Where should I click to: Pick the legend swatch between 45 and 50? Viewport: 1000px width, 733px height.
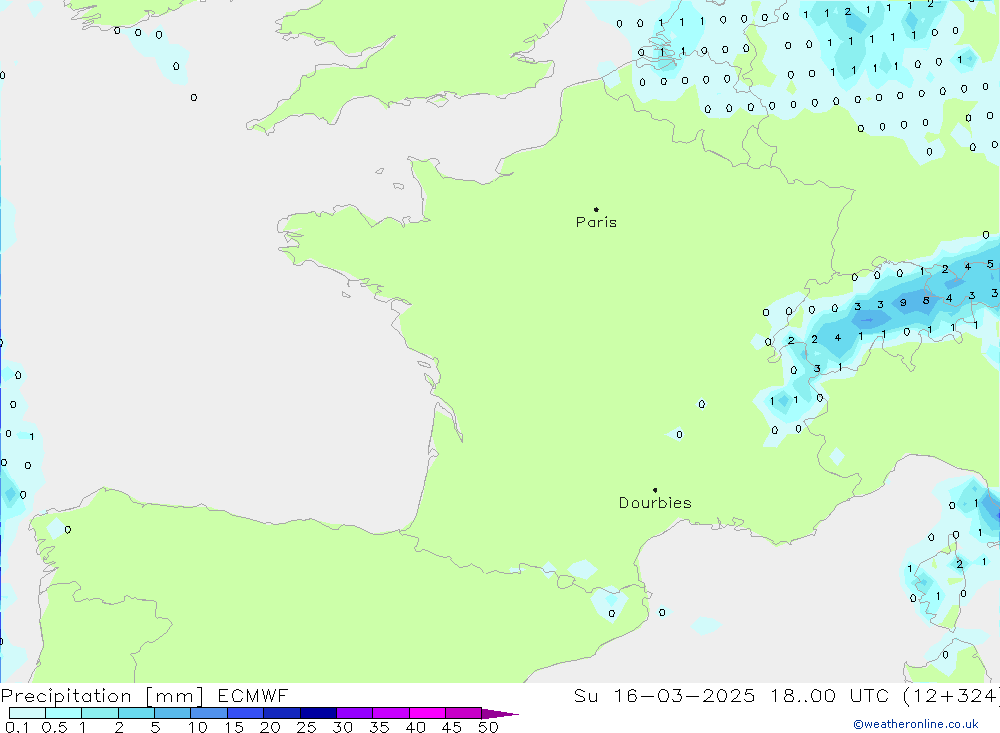pos(464,713)
